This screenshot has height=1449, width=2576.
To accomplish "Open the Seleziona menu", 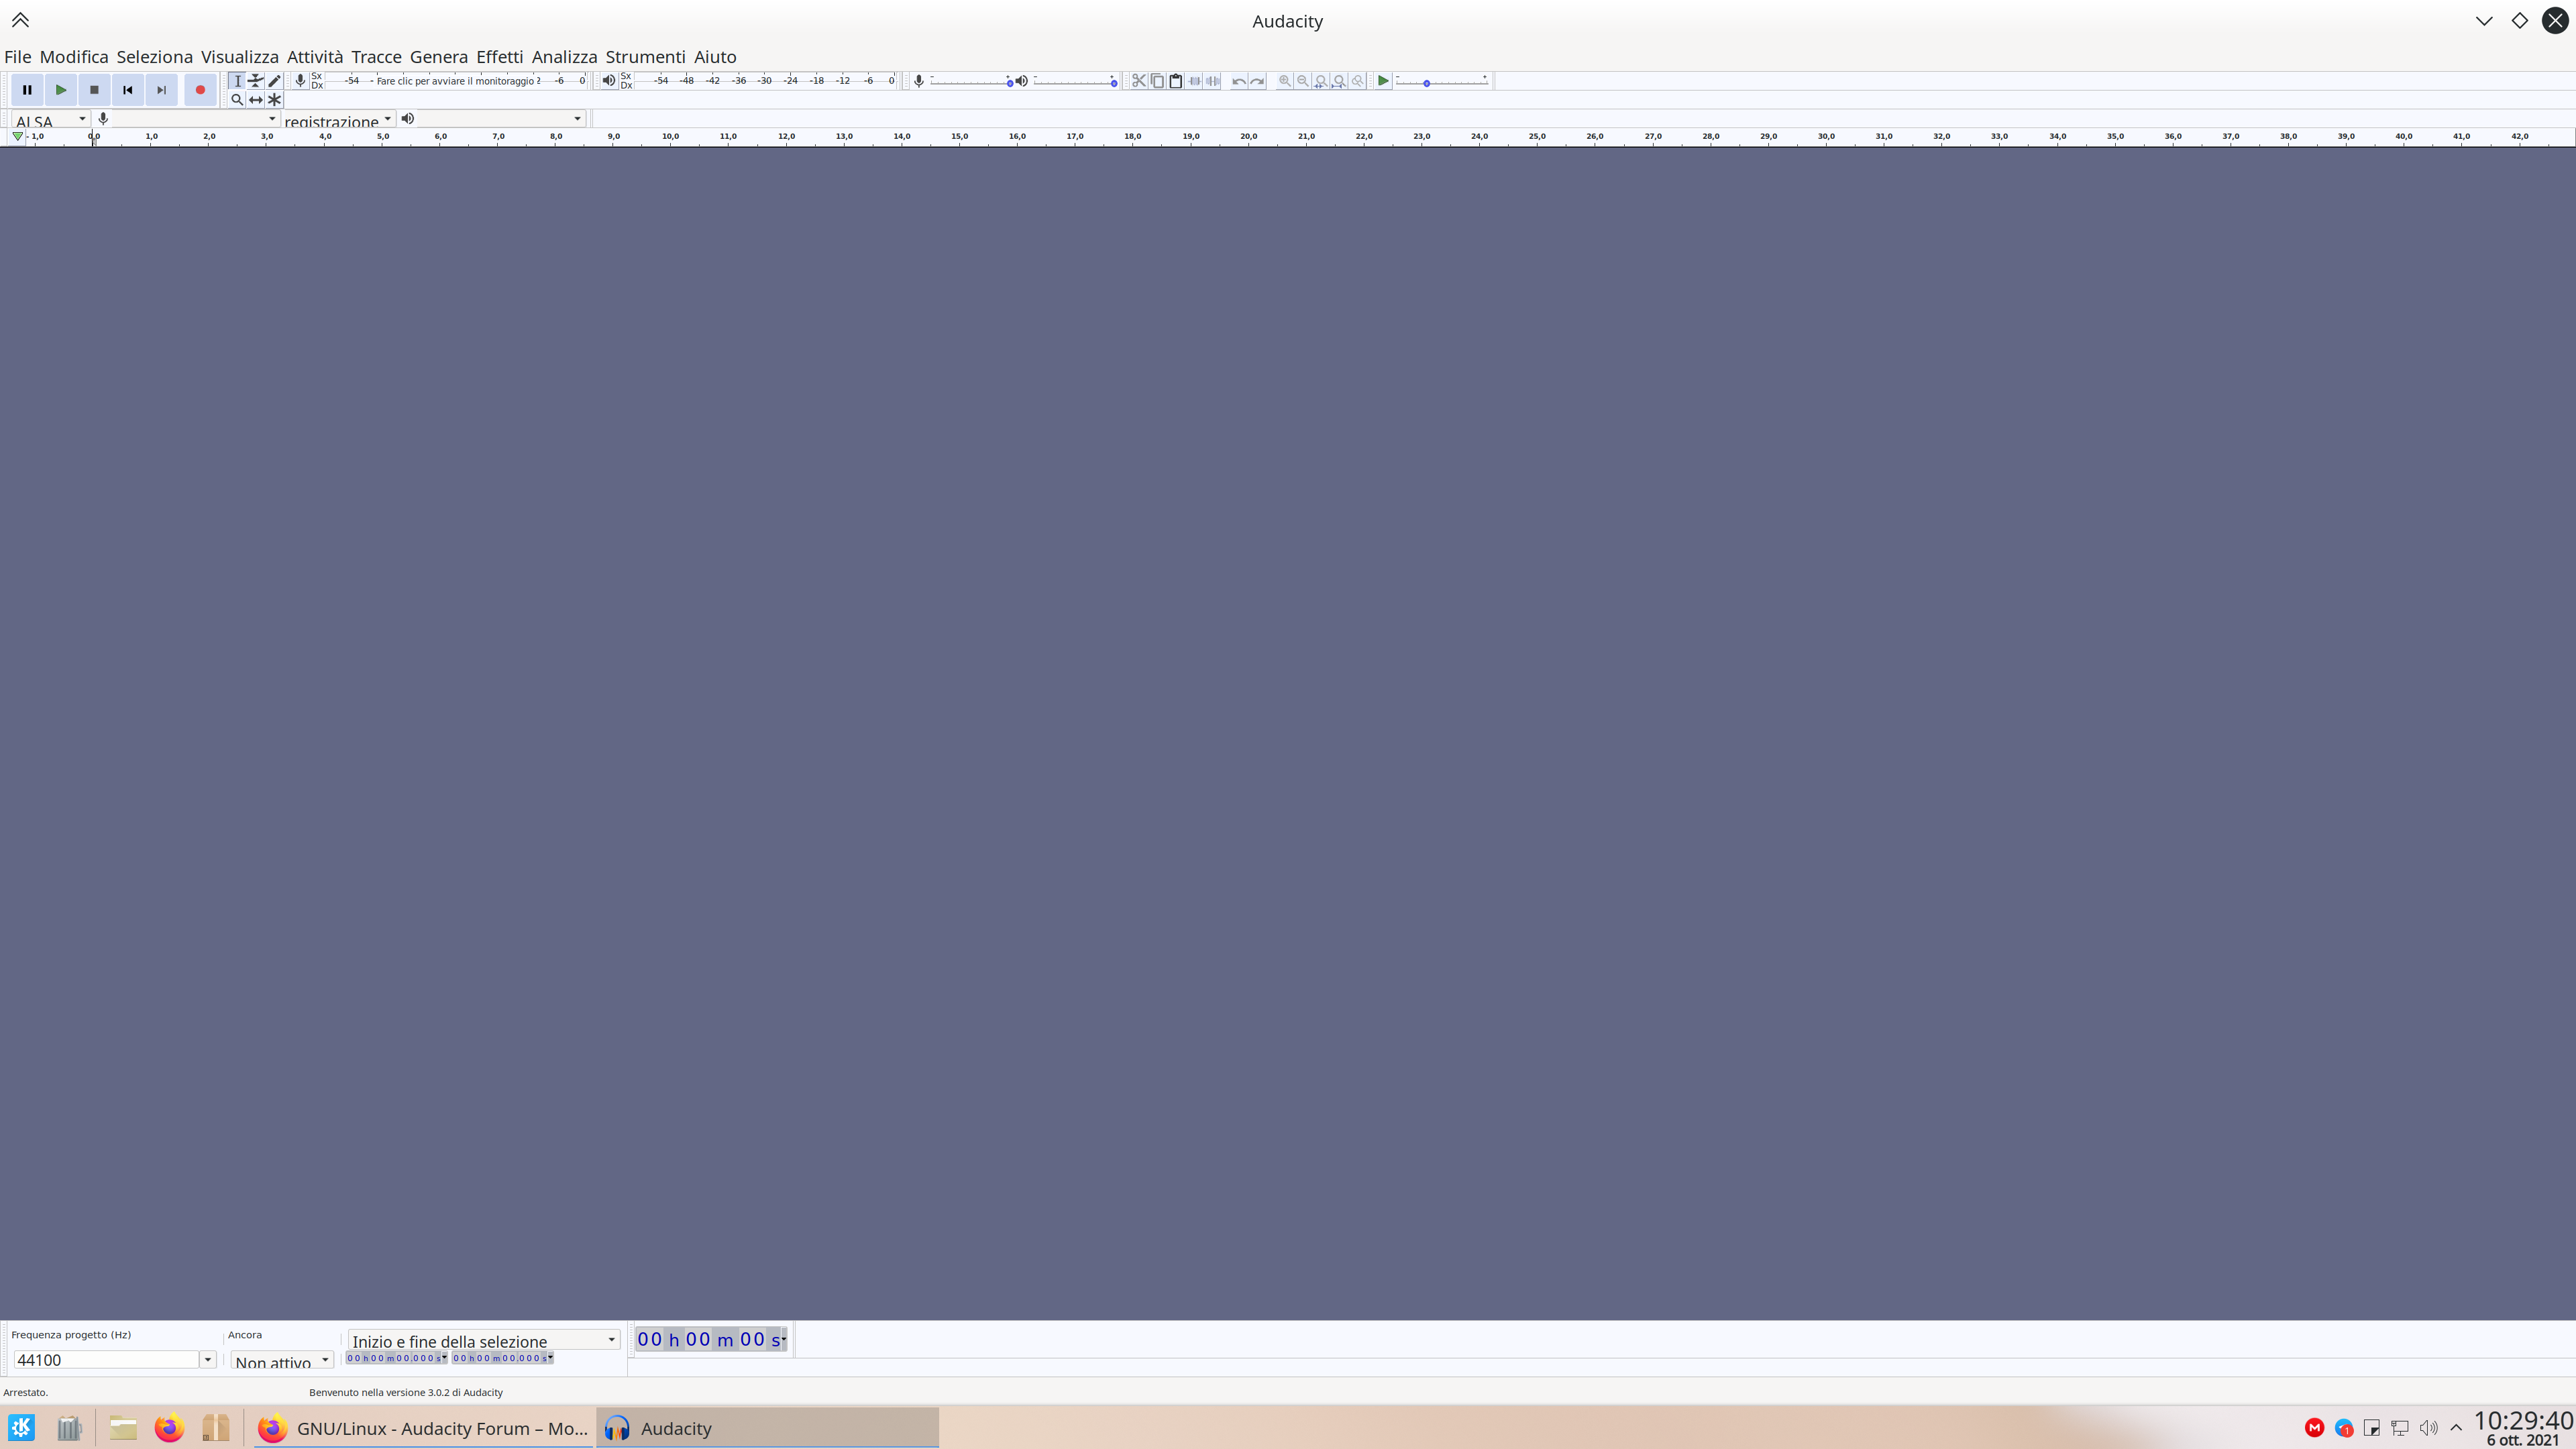I will [x=154, y=57].
